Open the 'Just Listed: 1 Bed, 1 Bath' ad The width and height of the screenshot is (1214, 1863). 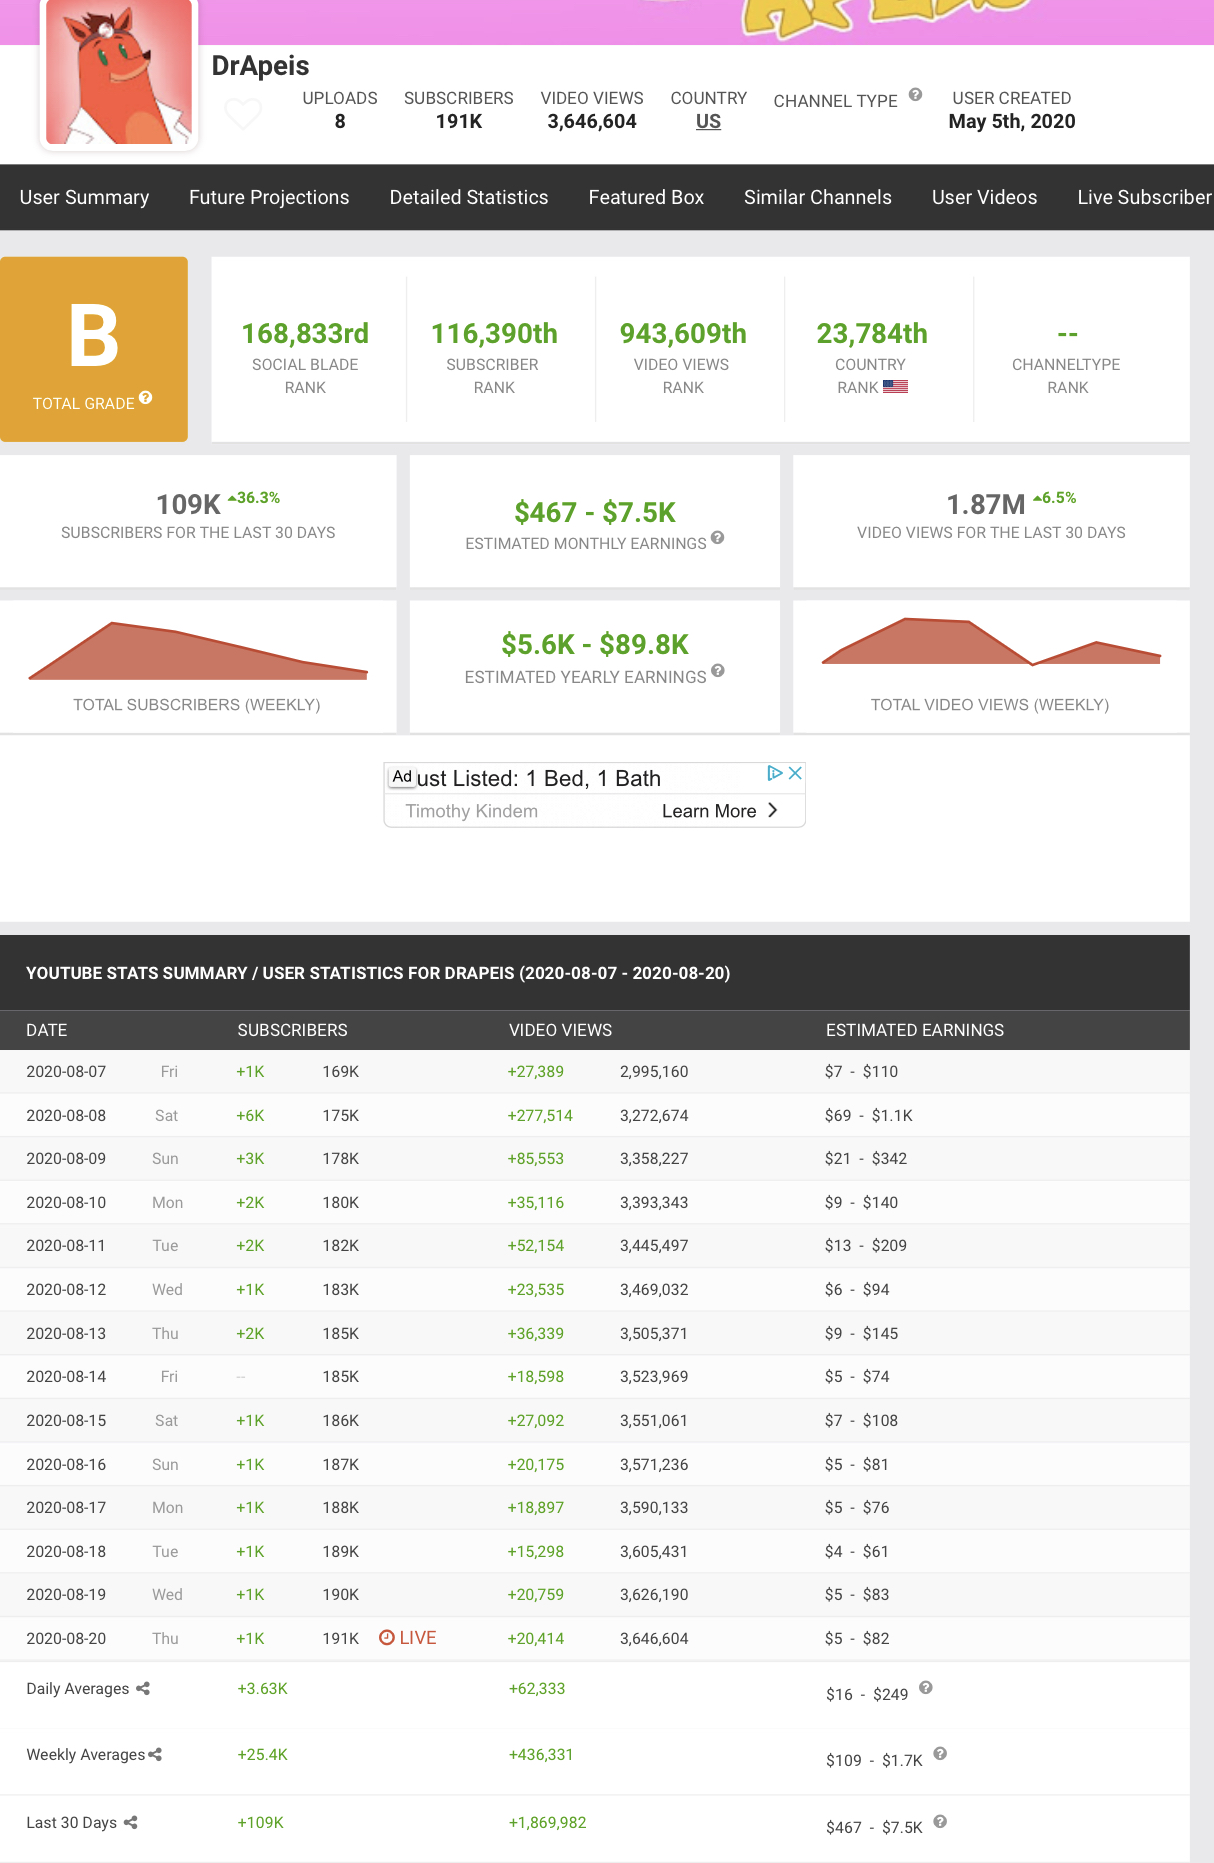coord(539,778)
